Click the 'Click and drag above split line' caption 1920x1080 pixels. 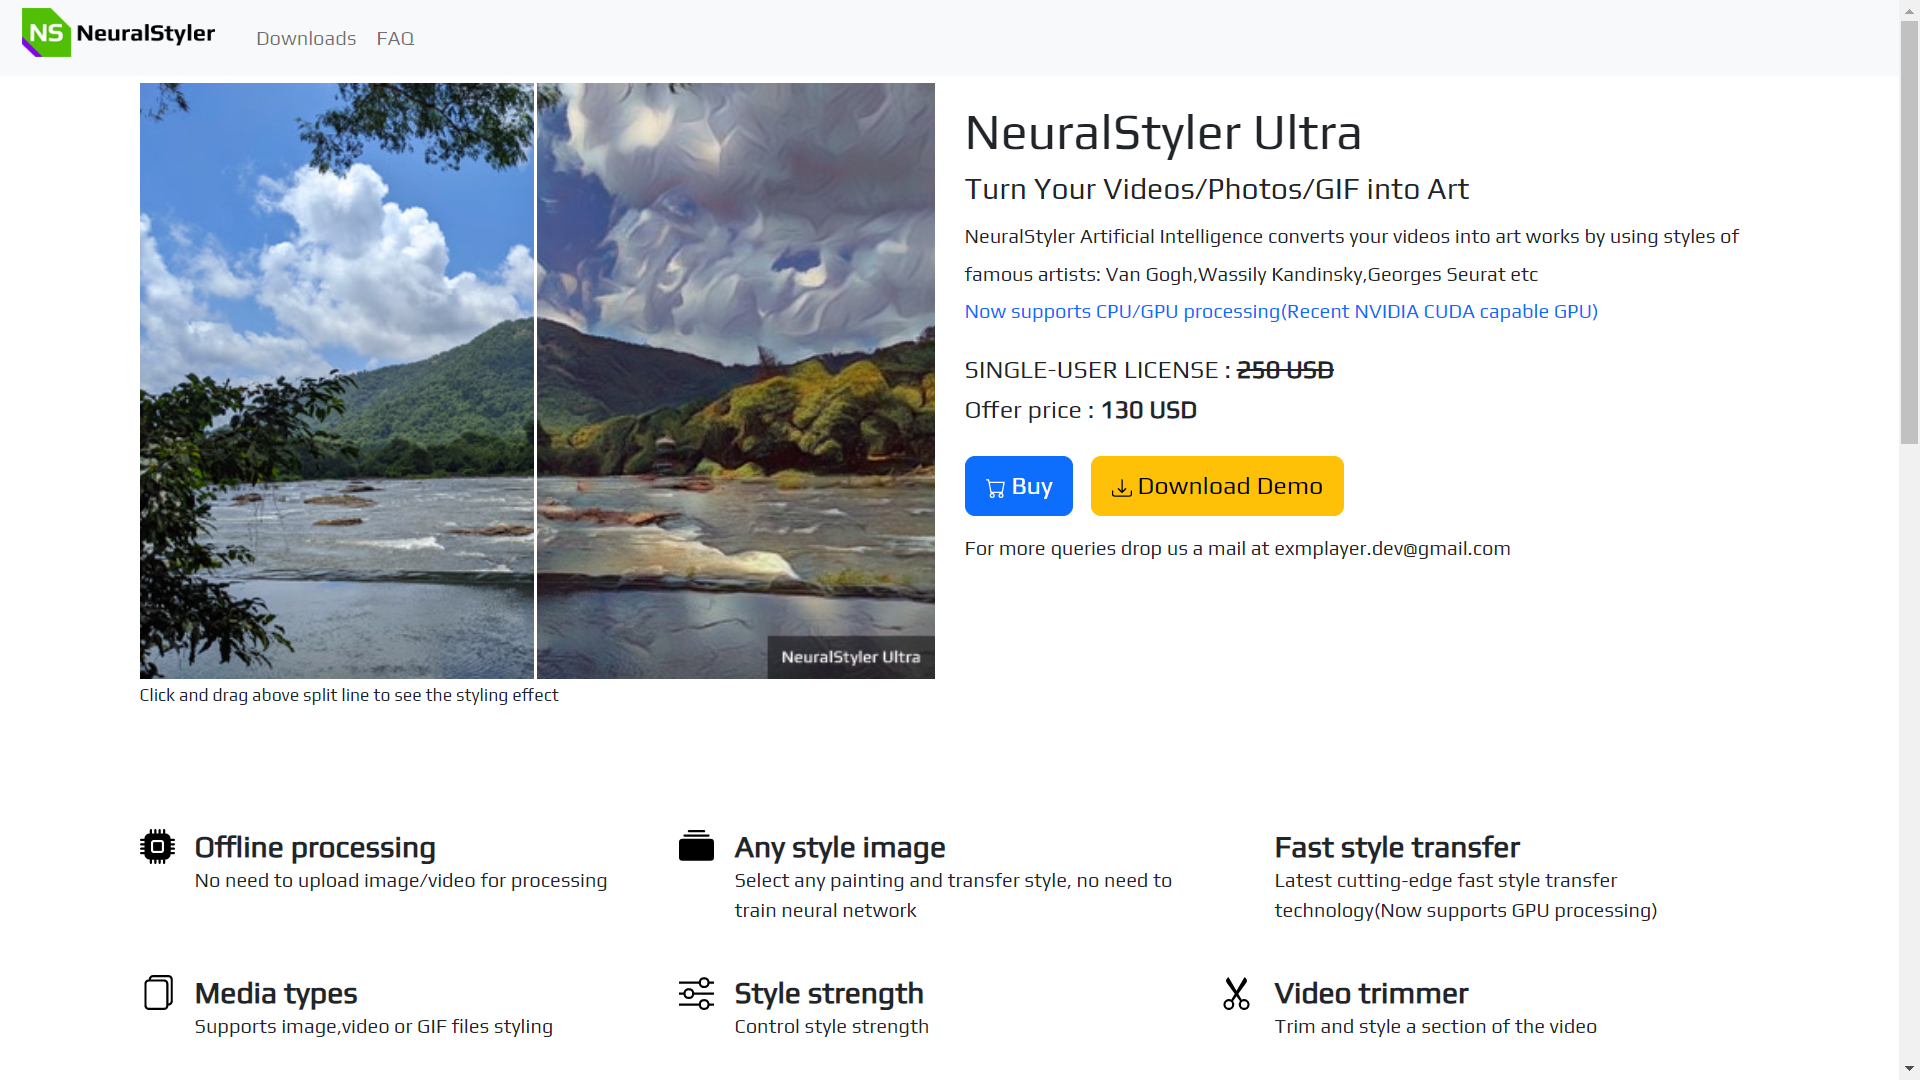click(x=349, y=695)
